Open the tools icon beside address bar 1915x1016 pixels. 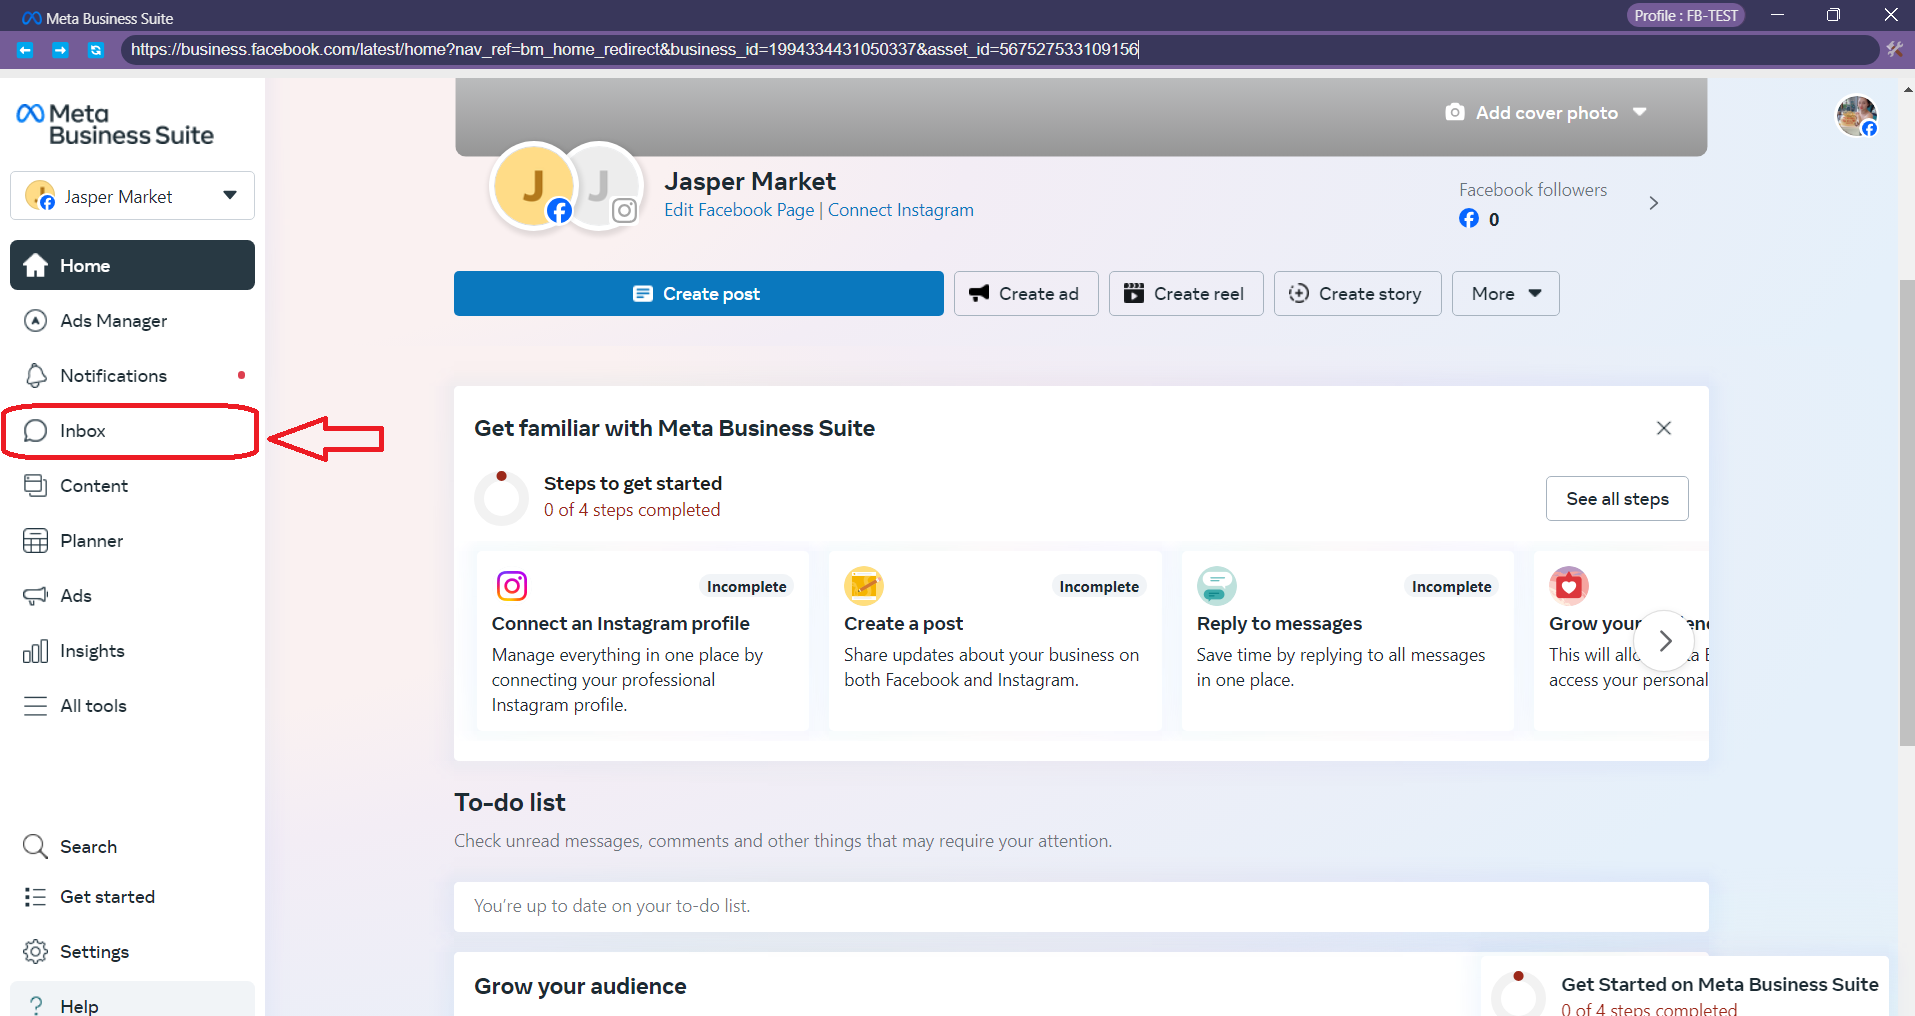[x=1894, y=49]
